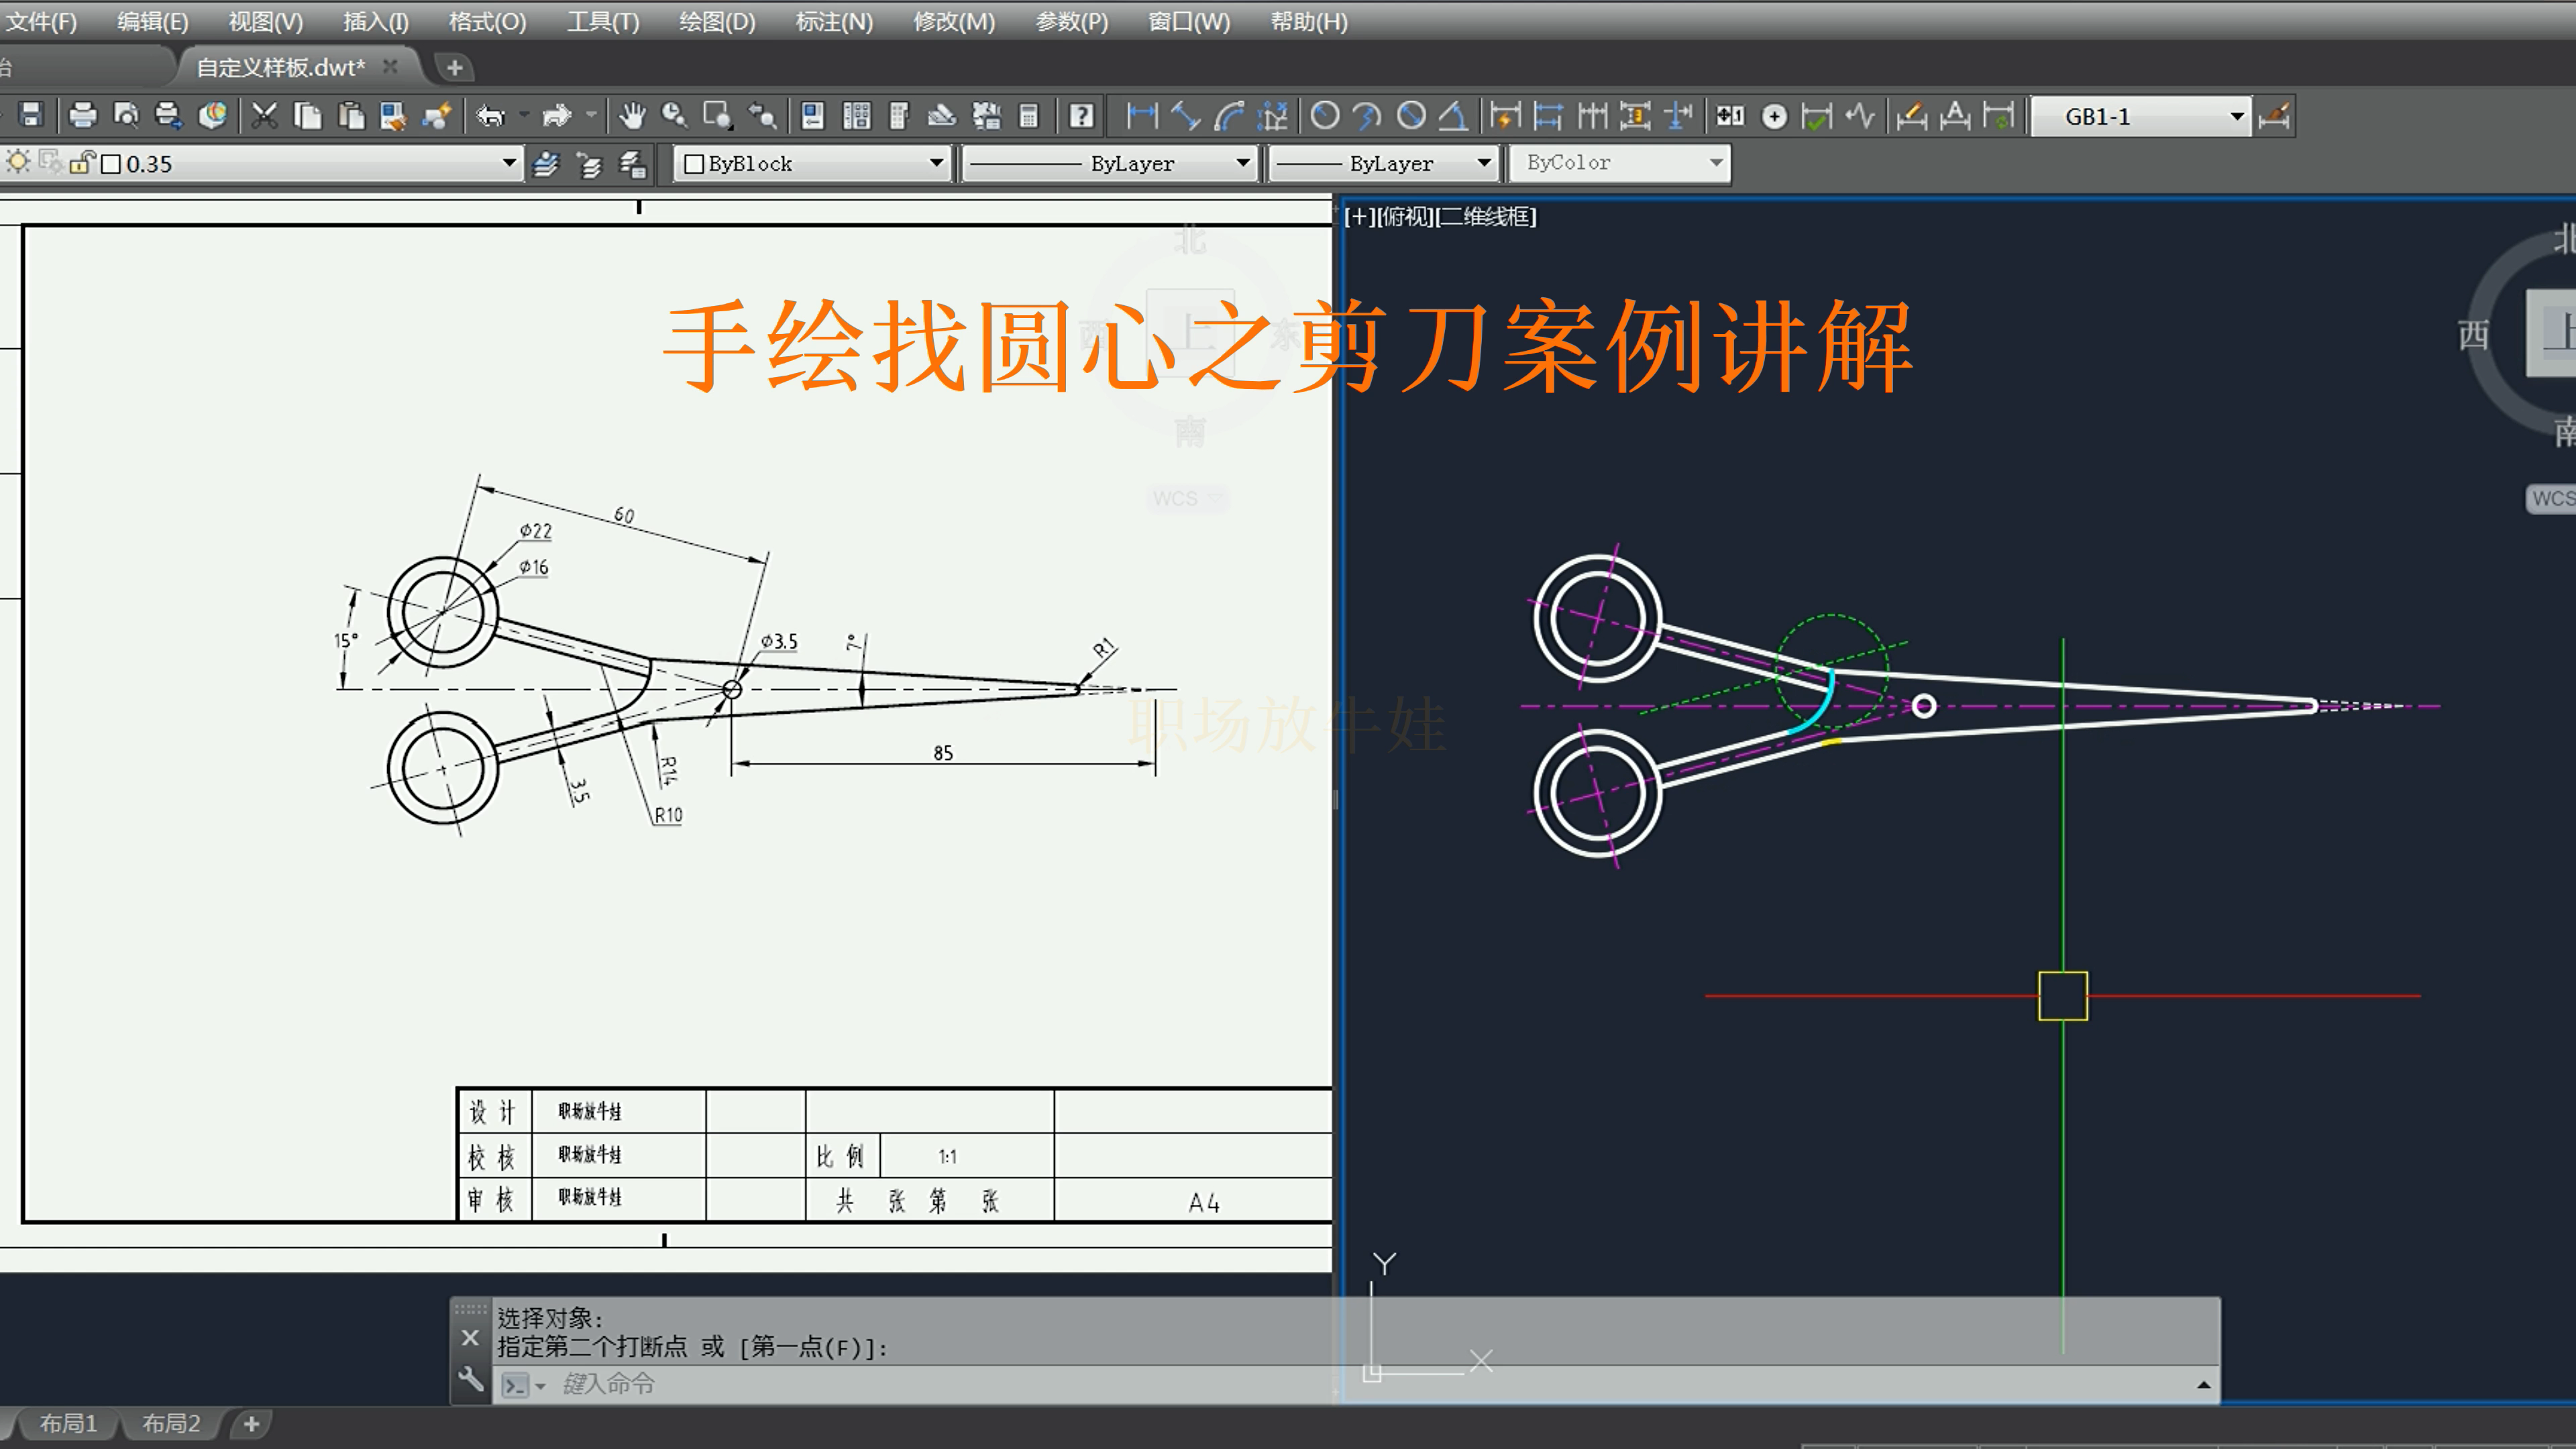Screen dimensions: 2576x1449
Task: Click the Save icon in toolbar
Action: tap(31, 115)
